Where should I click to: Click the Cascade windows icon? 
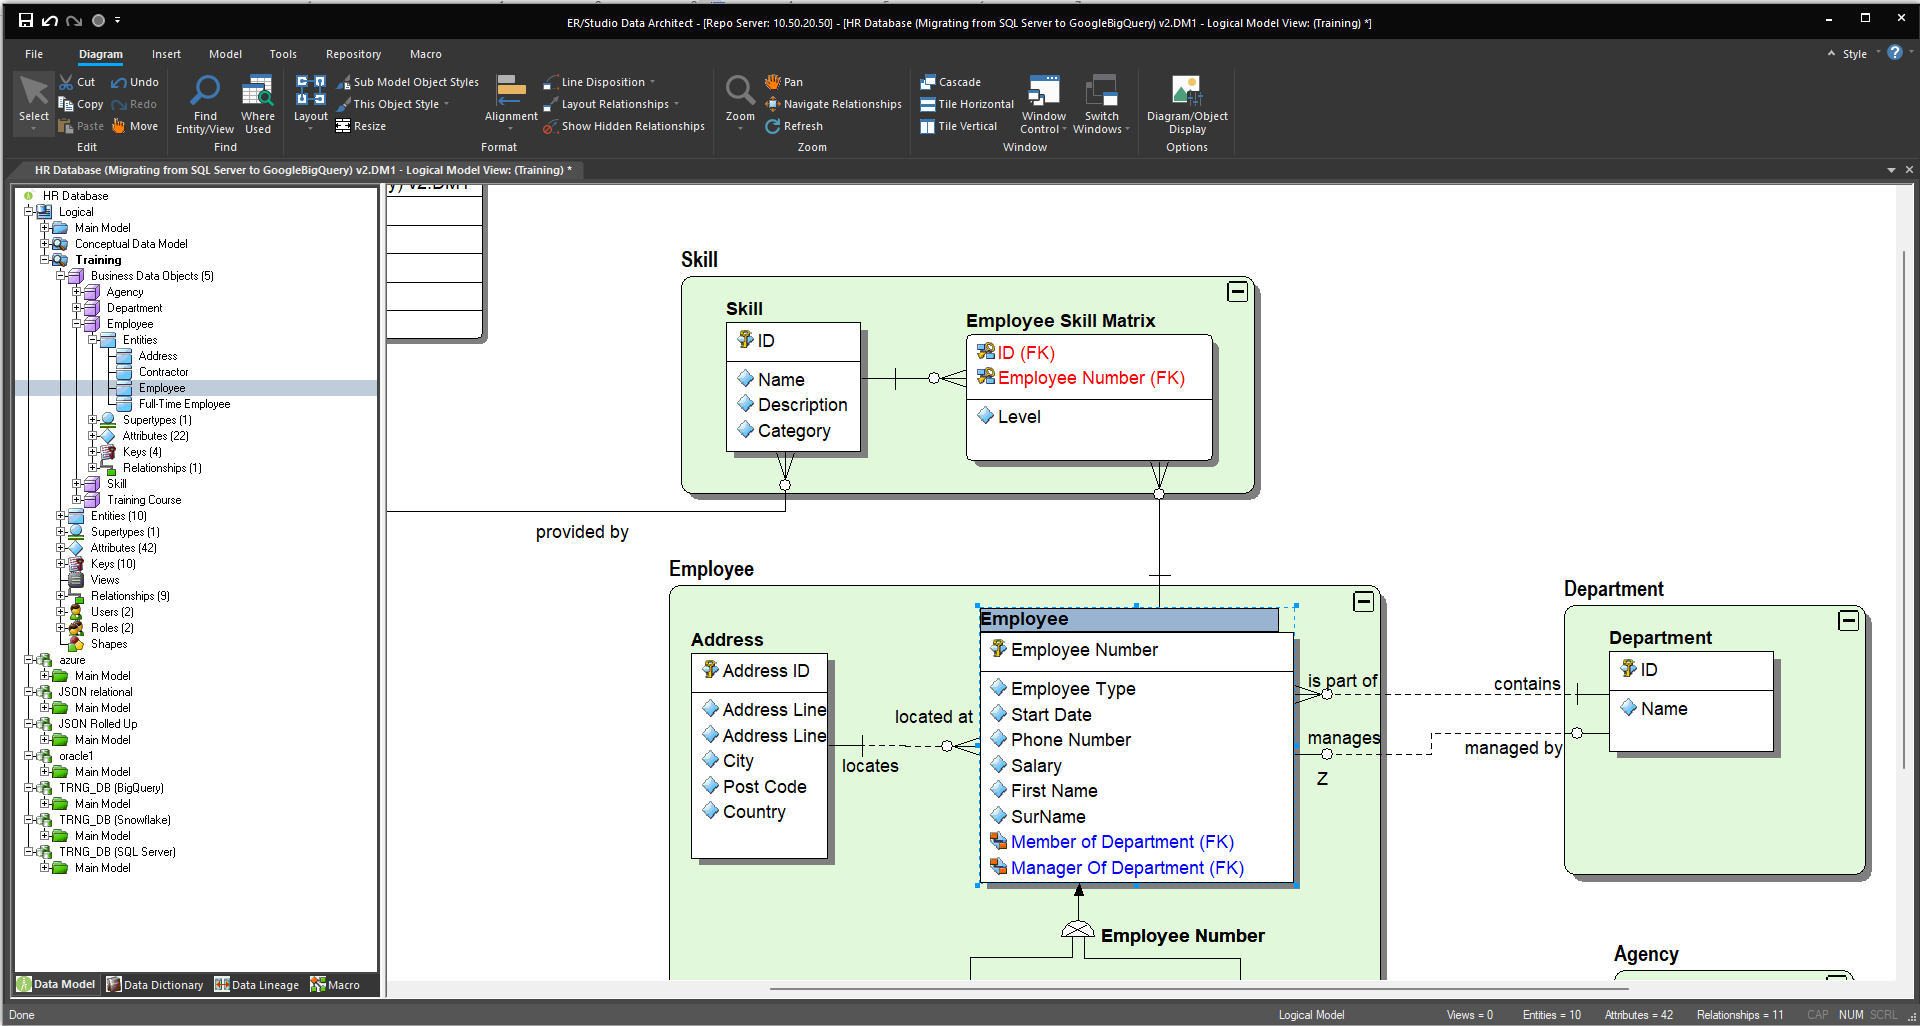tap(928, 82)
